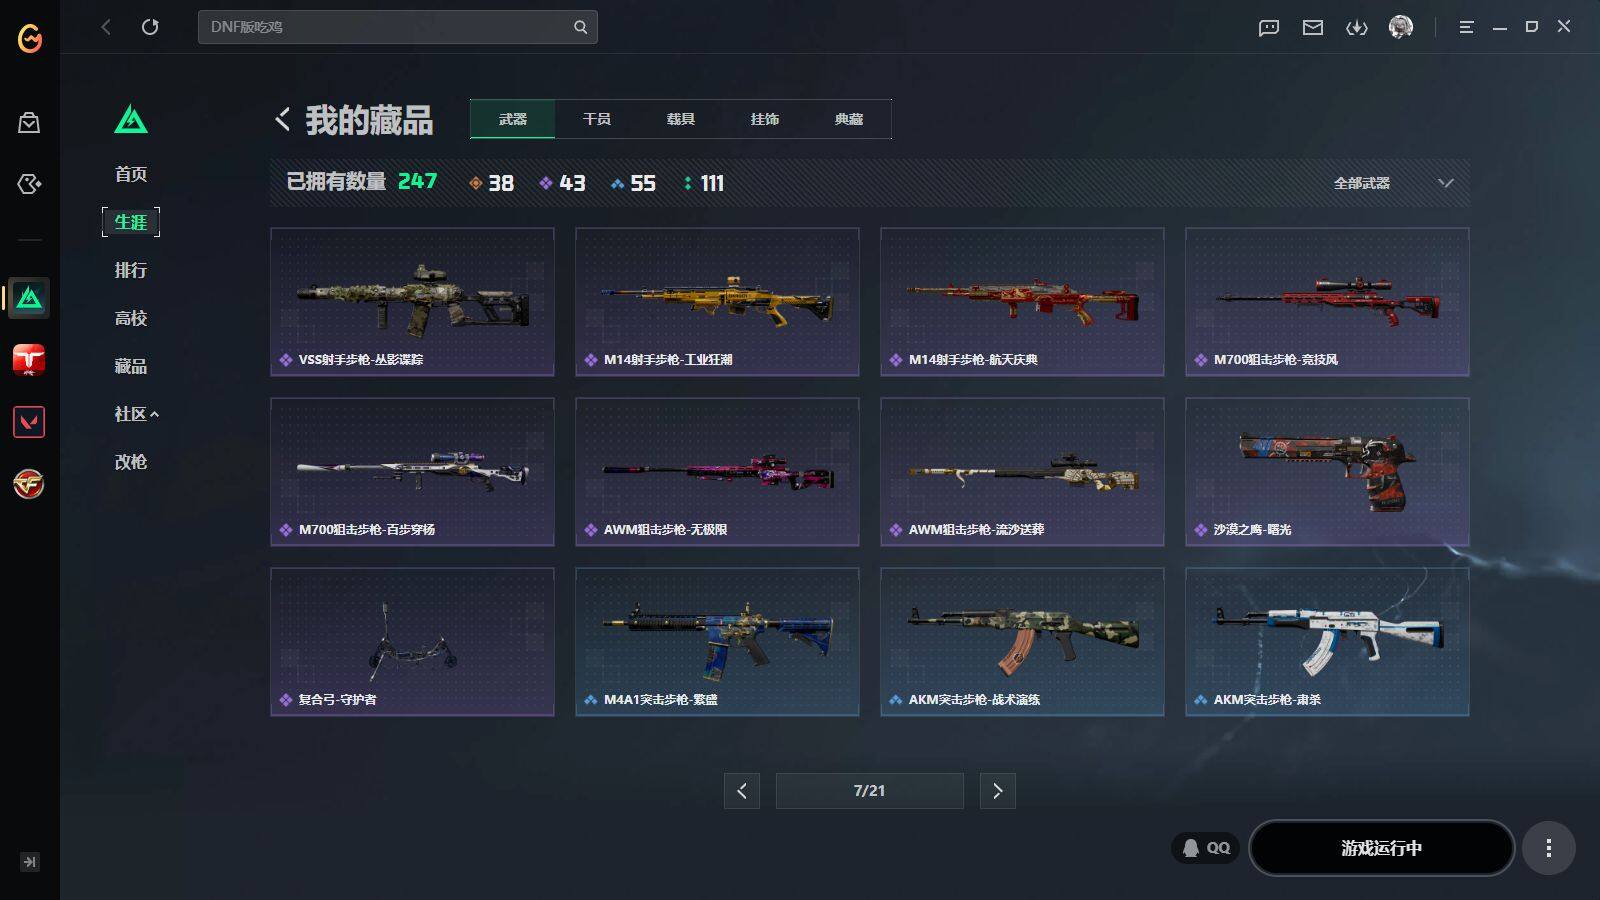Open the hamburger menu icon in title bar
Viewport: 1600px width, 900px height.
tap(1466, 27)
